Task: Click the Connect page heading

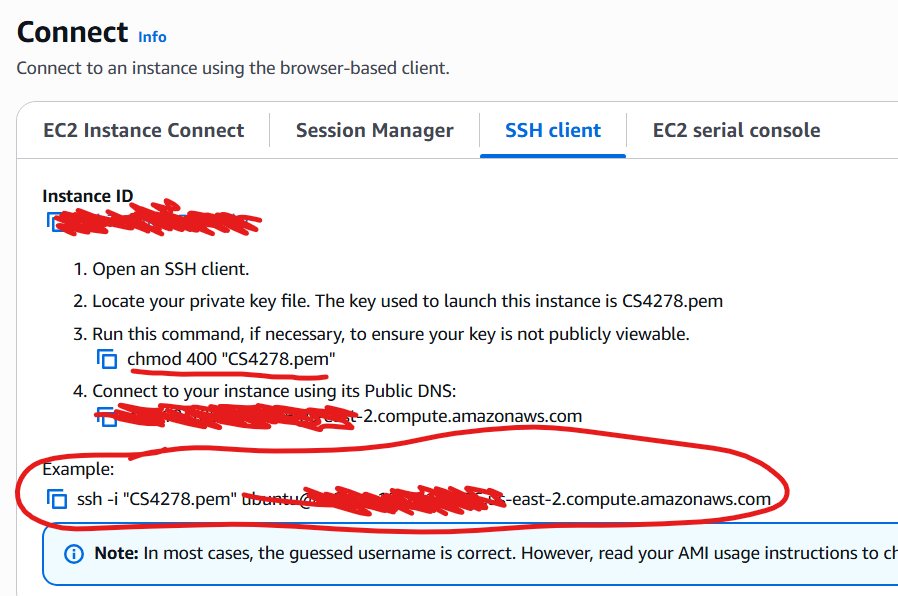Action: pyautogui.click(x=73, y=32)
